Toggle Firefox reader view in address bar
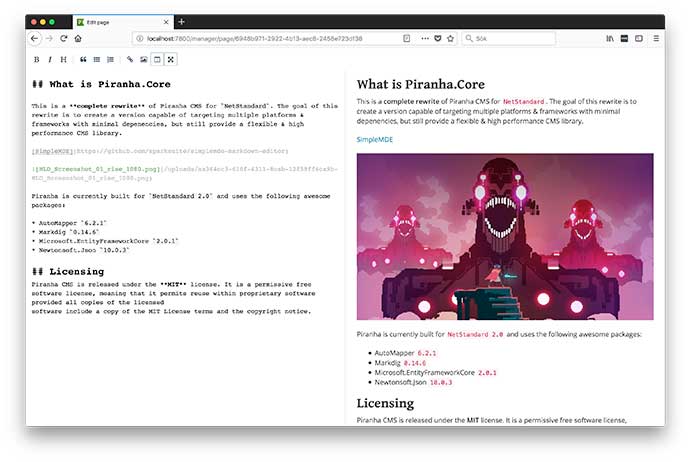 pyautogui.click(x=407, y=38)
